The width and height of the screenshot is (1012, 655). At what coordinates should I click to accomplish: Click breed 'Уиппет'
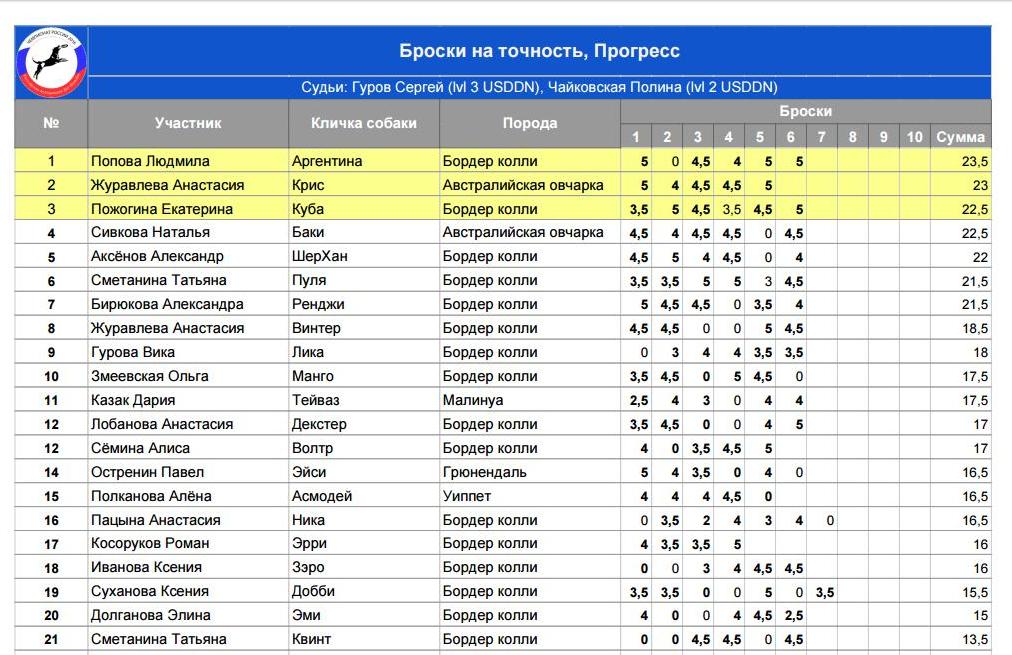click(467, 496)
